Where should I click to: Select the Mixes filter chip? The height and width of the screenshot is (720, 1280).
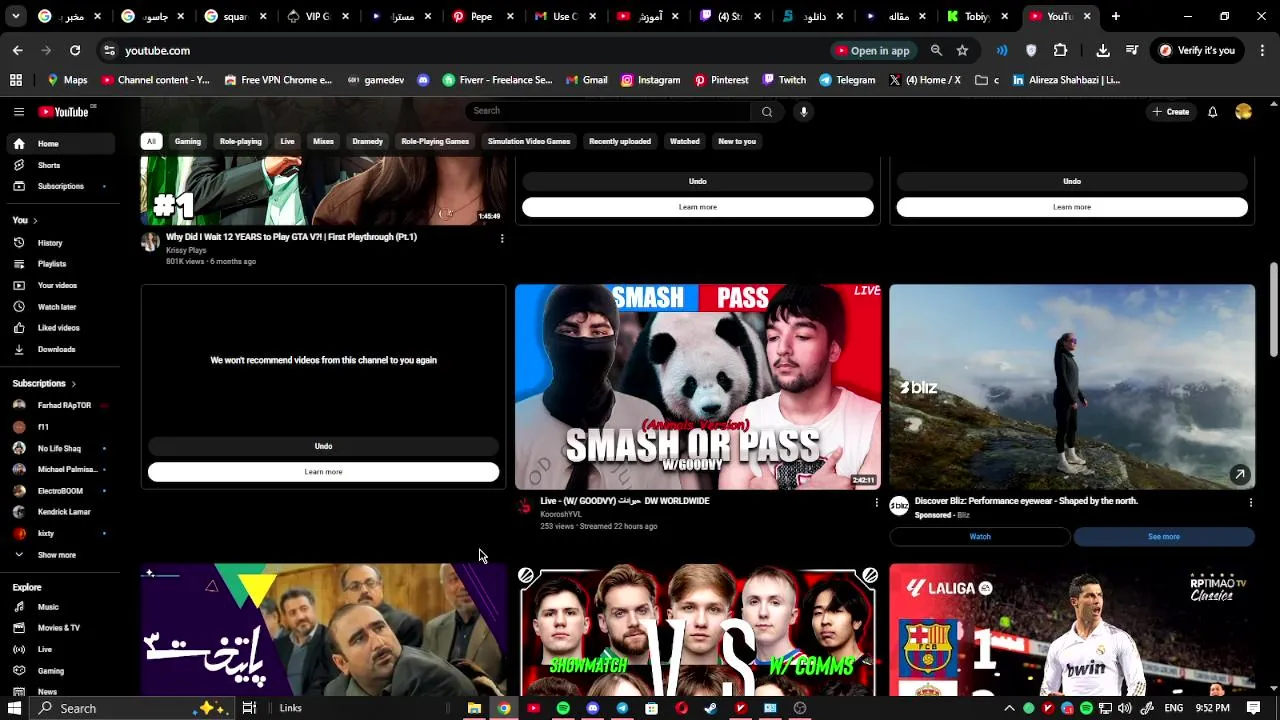click(323, 141)
